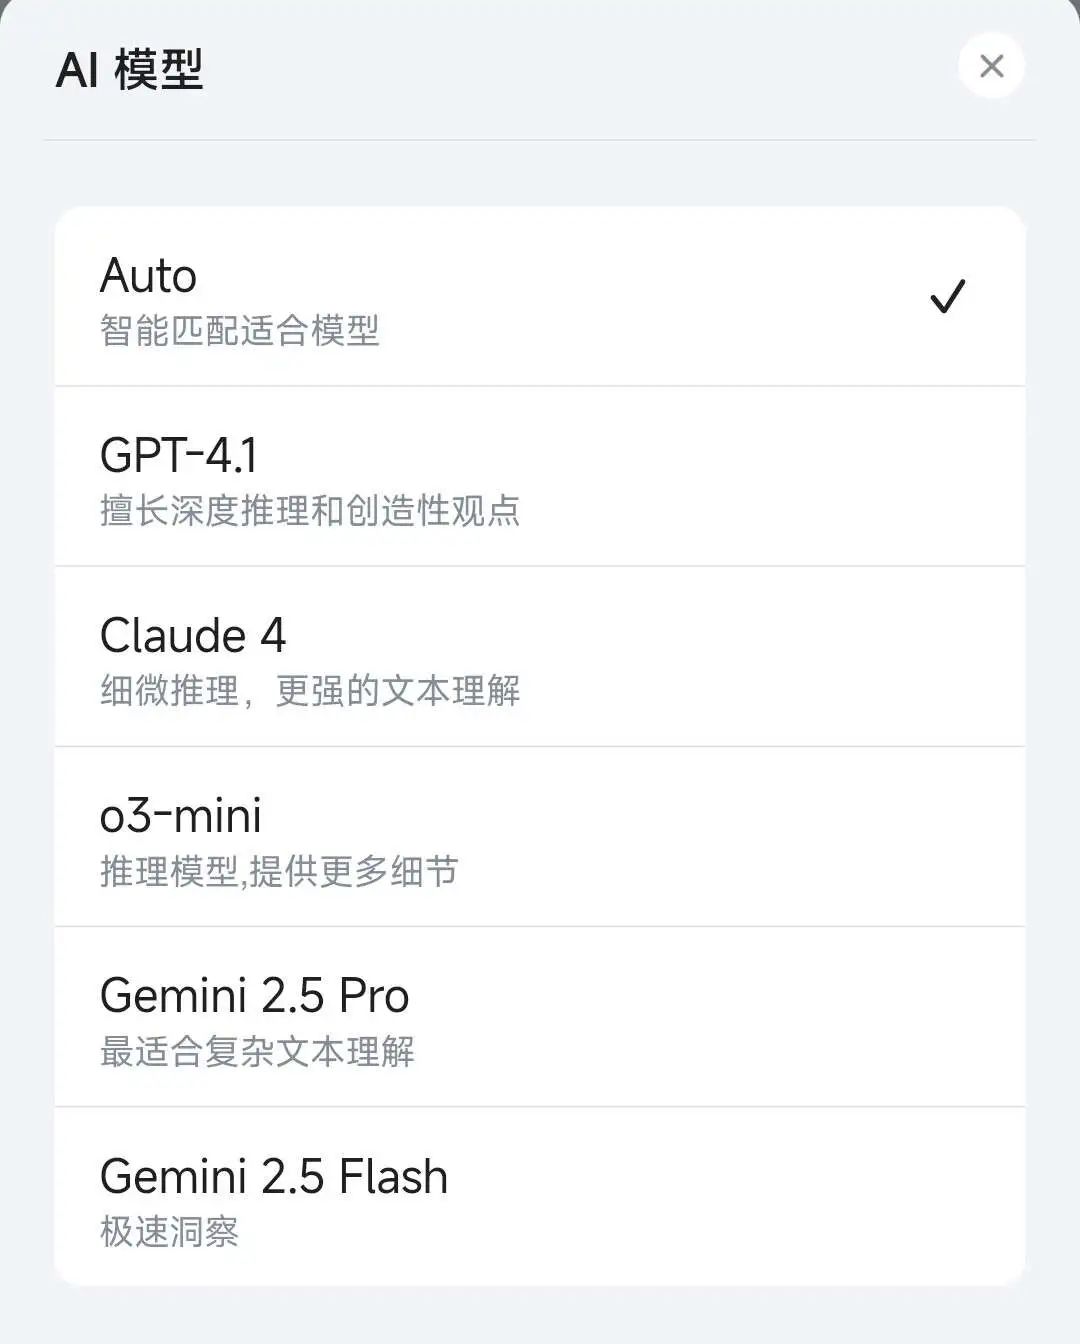Screen dimensions: 1080x1344
Task: Switch to the Claude 4 model
Action: click(x=193, y=636)
